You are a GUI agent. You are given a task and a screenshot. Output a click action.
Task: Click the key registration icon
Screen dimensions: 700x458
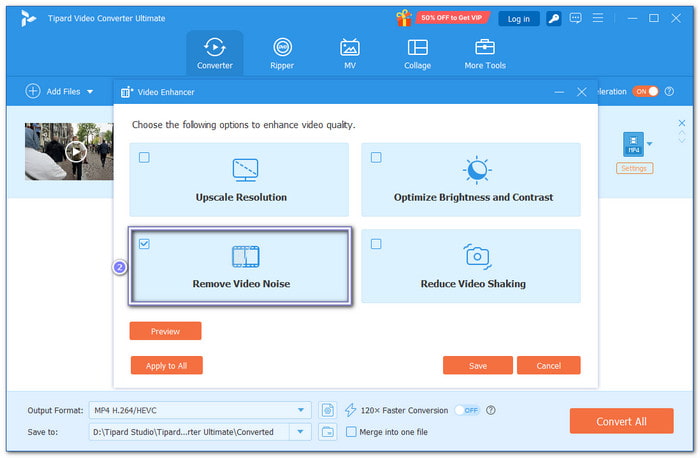click(554, 19)
